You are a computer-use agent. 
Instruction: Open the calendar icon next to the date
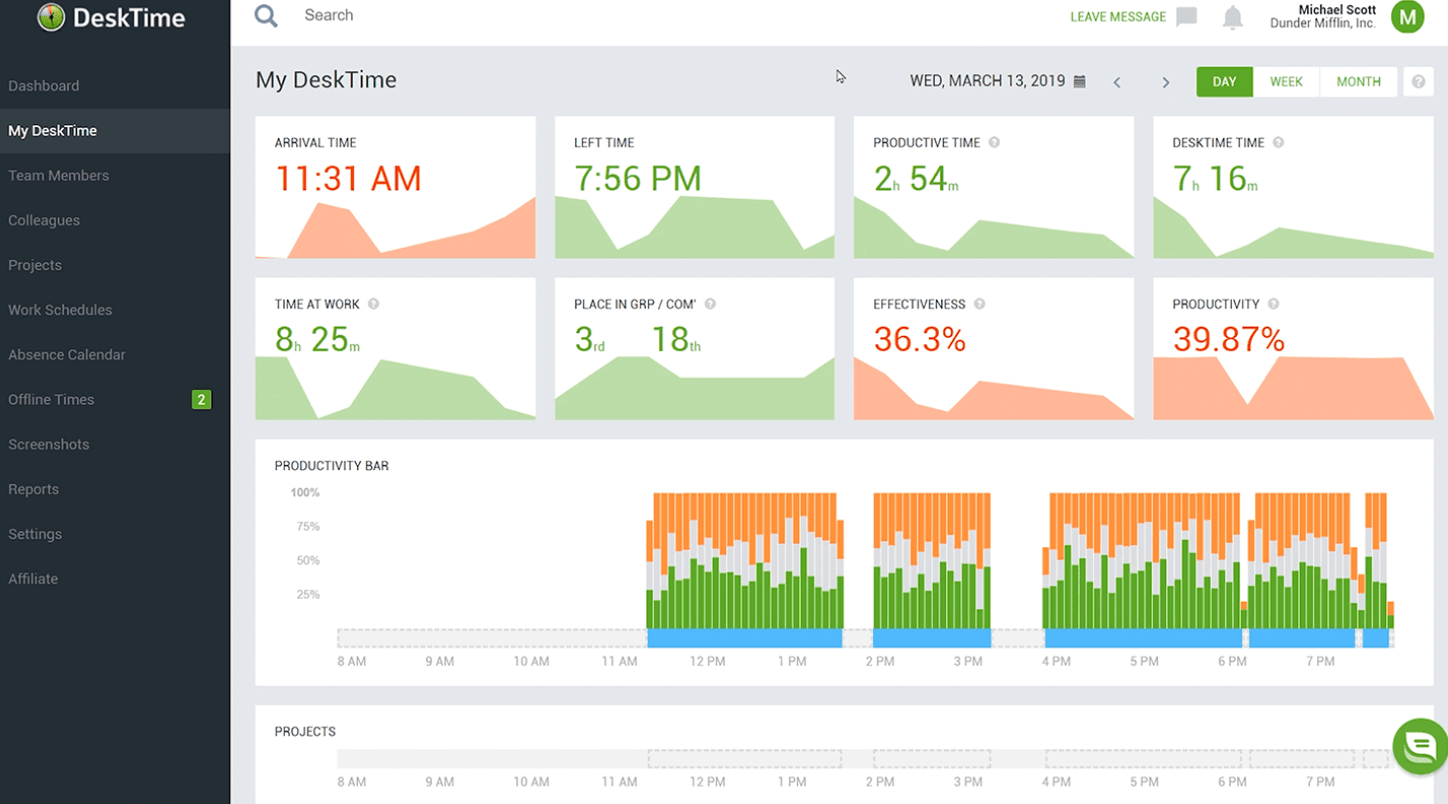click(x=1078, y=81)
